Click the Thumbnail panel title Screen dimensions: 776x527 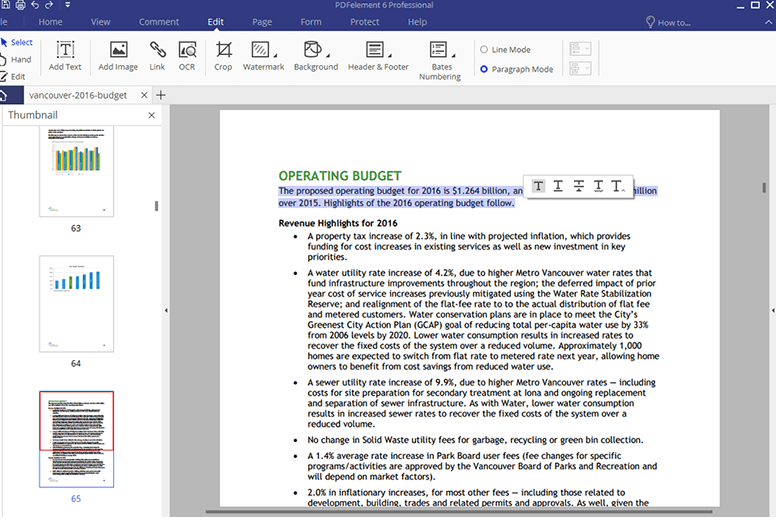[33, 115]
